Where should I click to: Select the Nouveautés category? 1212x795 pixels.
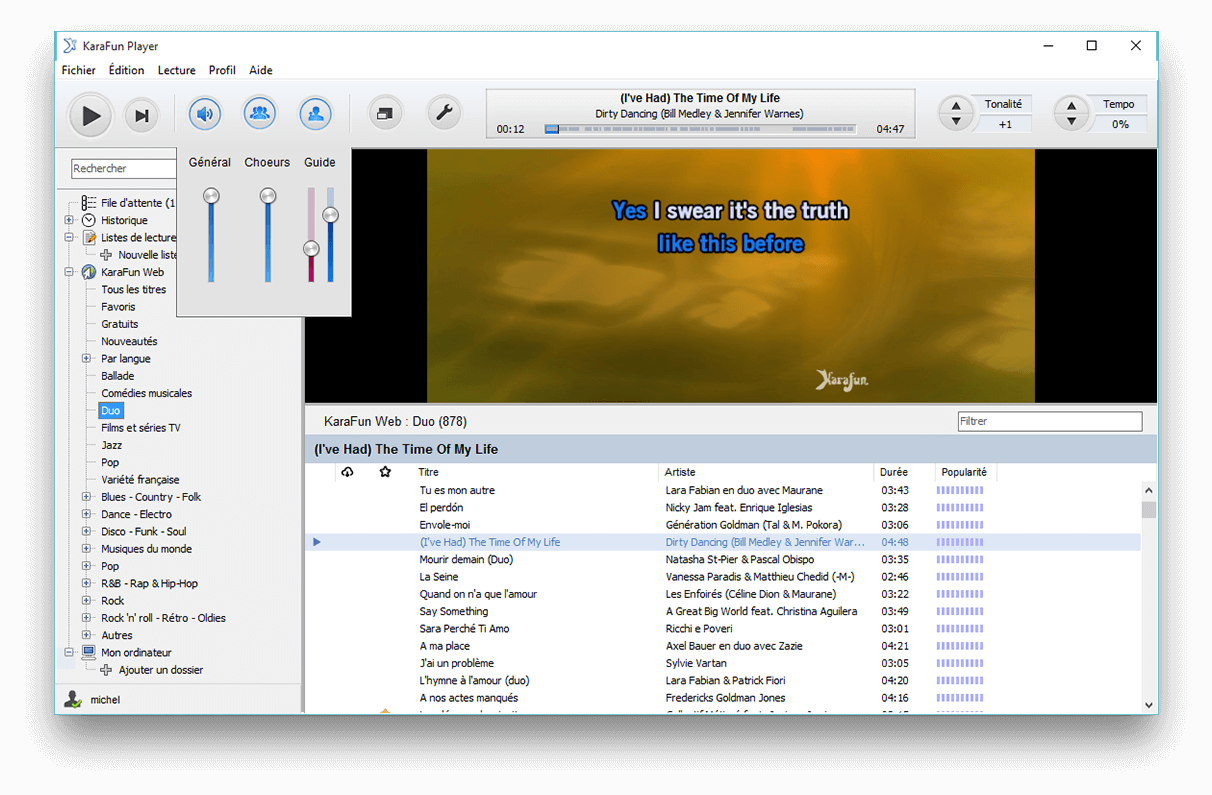pos(129,341)
